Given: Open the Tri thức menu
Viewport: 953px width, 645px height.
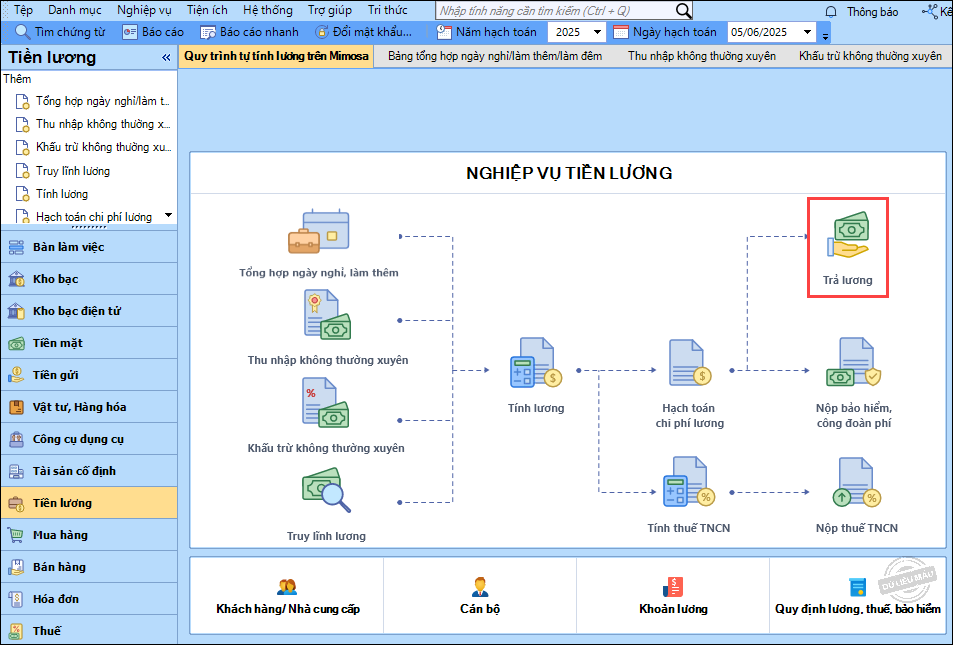Looking at the screenshot, I should click(x=388, y=10).
